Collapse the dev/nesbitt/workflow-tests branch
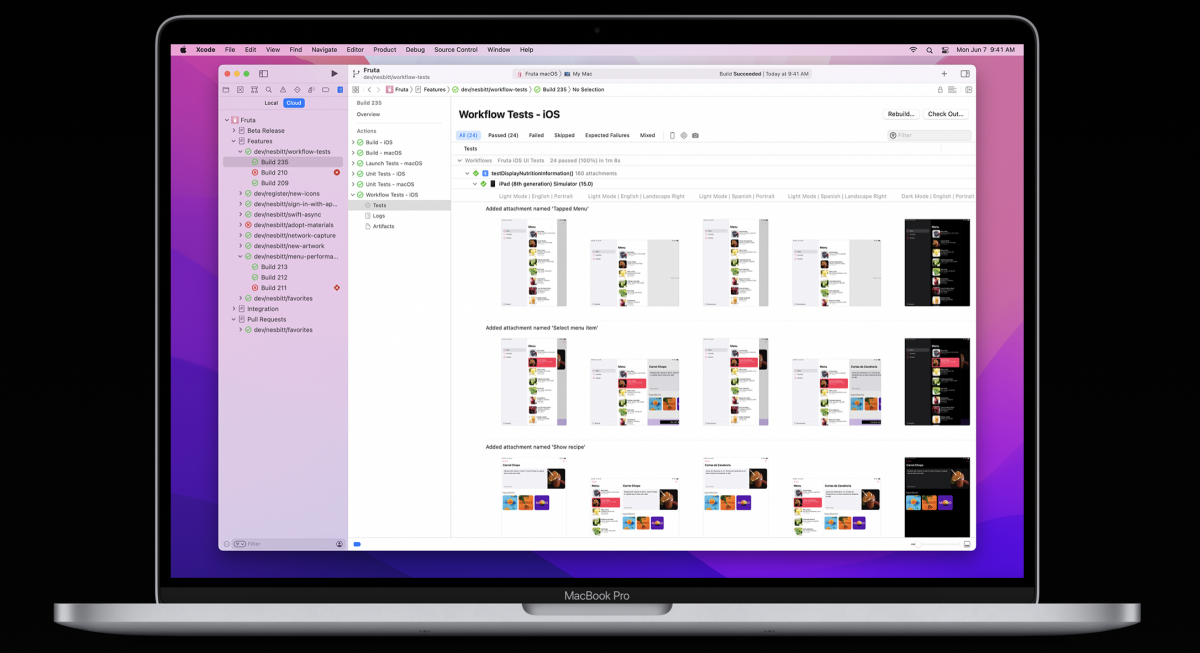This screenshot has width=1200, height=653. pos(241,152)
